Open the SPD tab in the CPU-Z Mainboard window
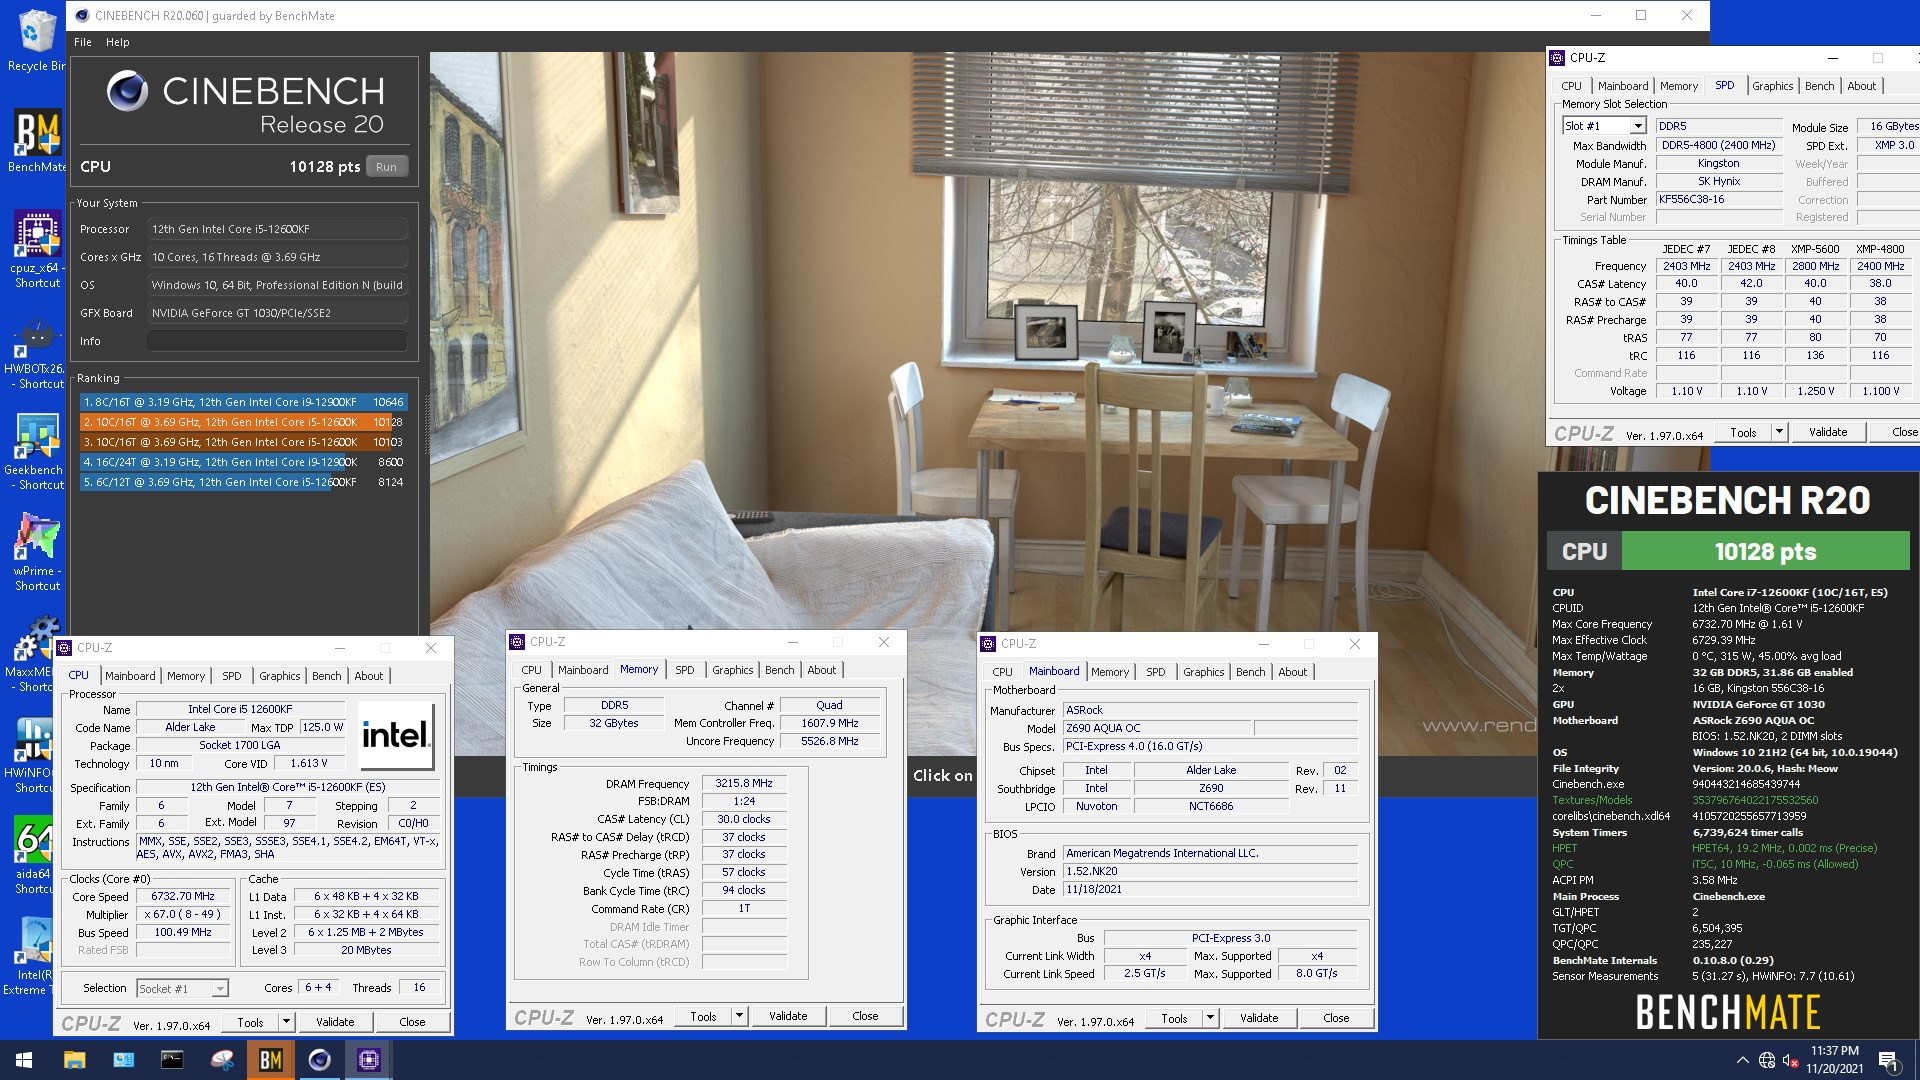Image resolution: width=1920 pixels, height=1080 pixels. (1155, 672)
